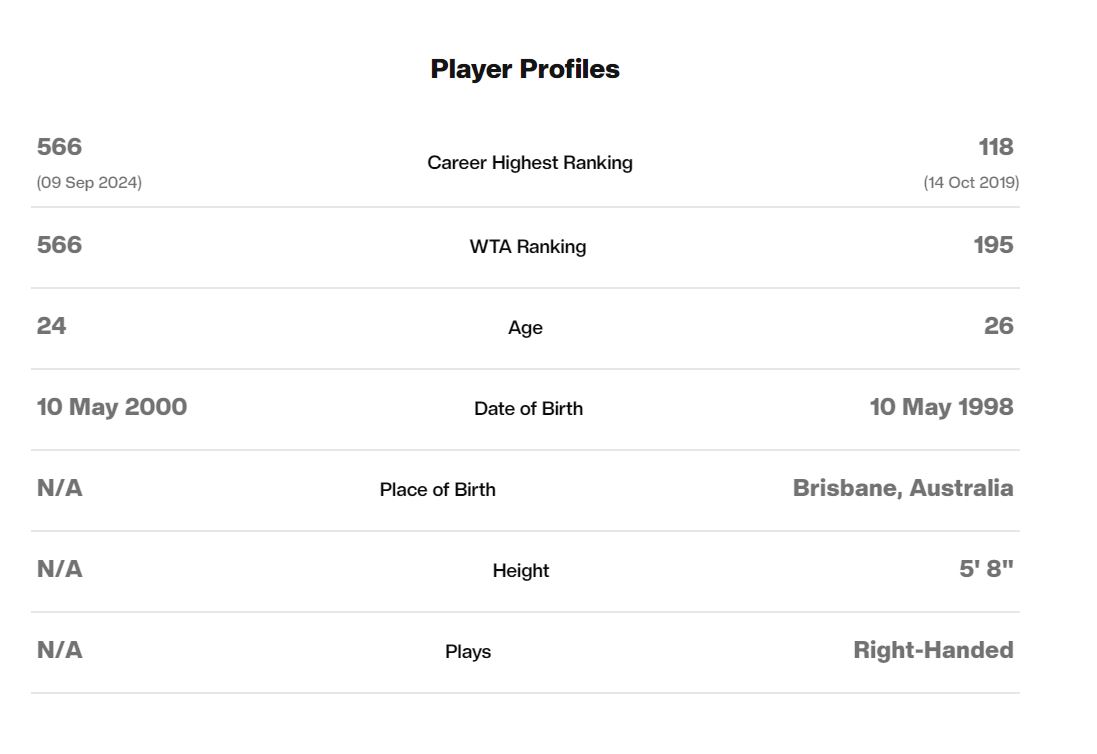Viewport: 1097px width, 754px height.
Task: Select the WTA Ranking label
Action: [528, 247]
